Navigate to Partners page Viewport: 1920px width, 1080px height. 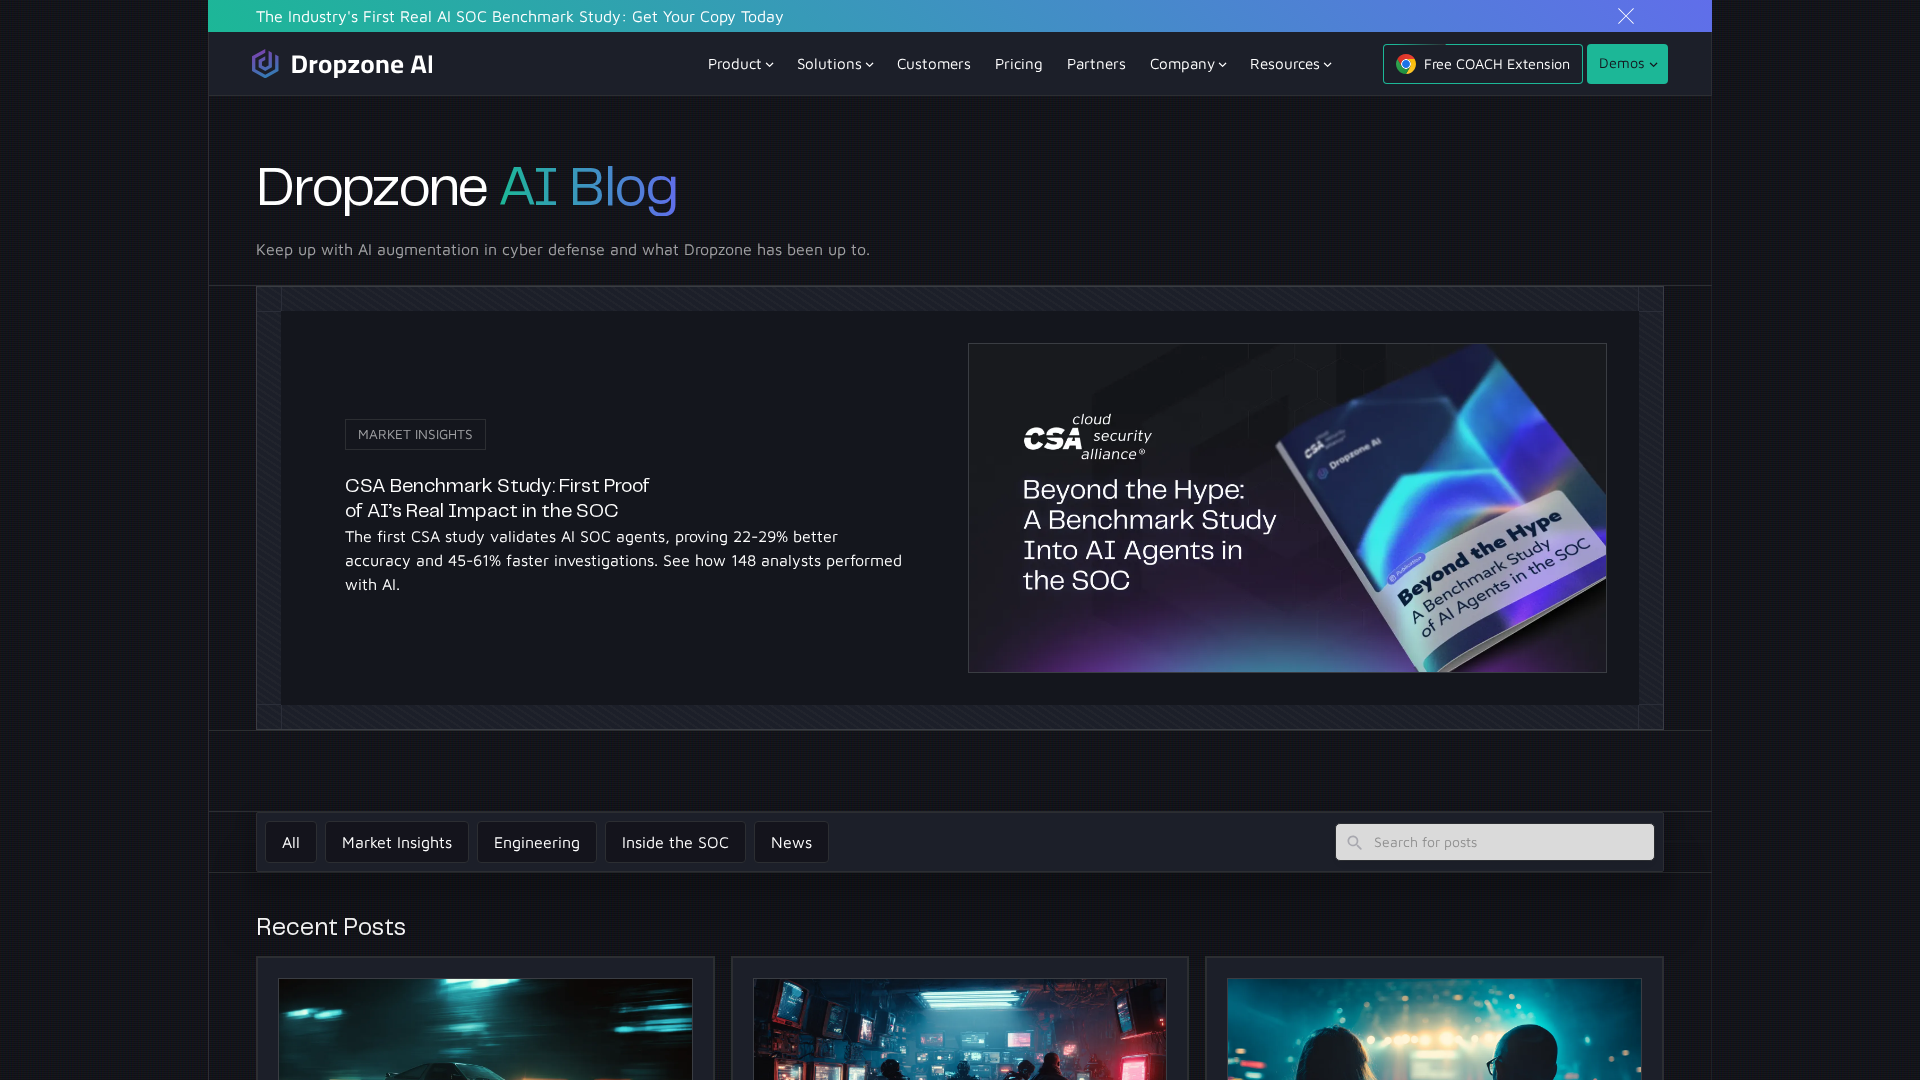[x=1096, y=64]
